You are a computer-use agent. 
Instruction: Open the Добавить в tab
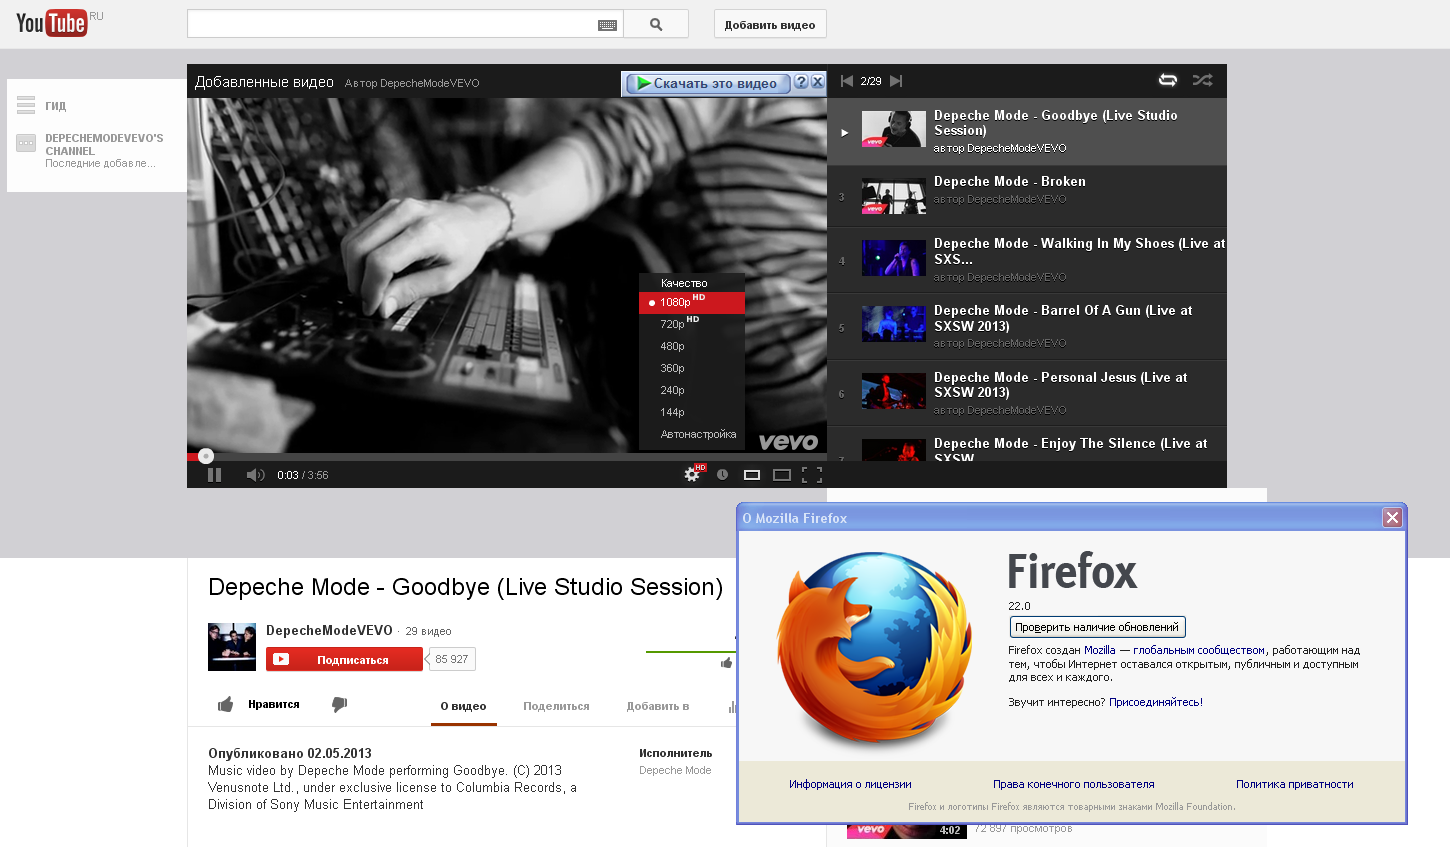coord(658,706)
